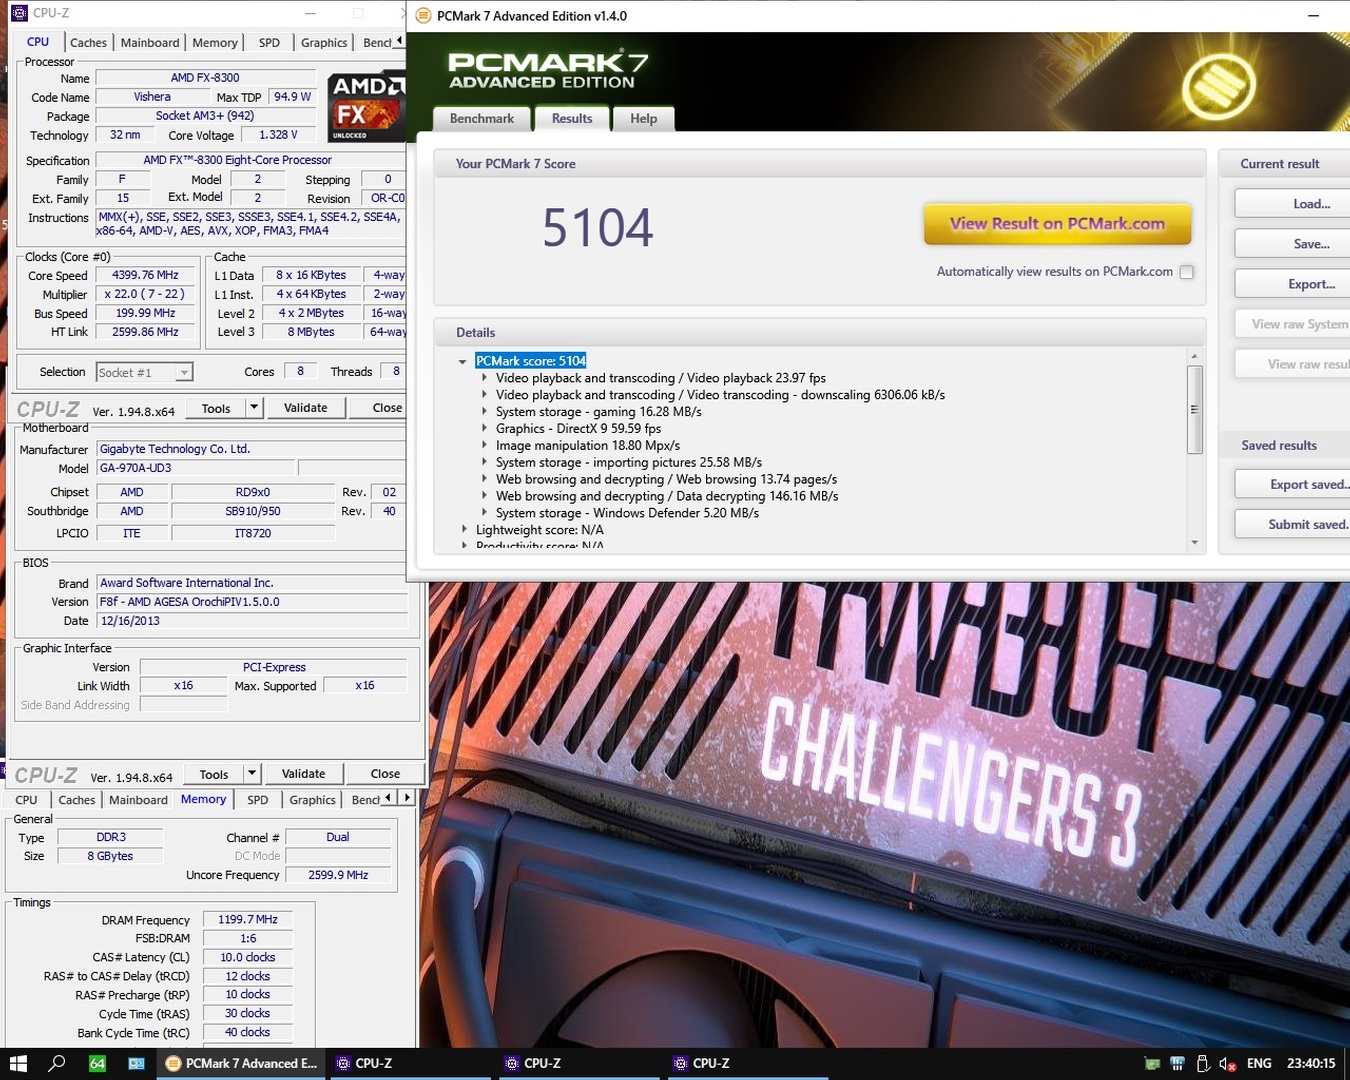Open the Benchmark tab in PCMark 7
This screenshot has height=1080, width=1350.
pyautogui.click(x=482, y=119)
